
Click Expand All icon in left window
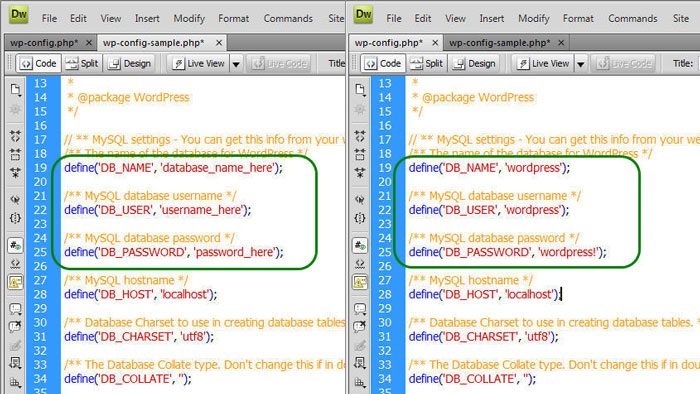point(15,173)
